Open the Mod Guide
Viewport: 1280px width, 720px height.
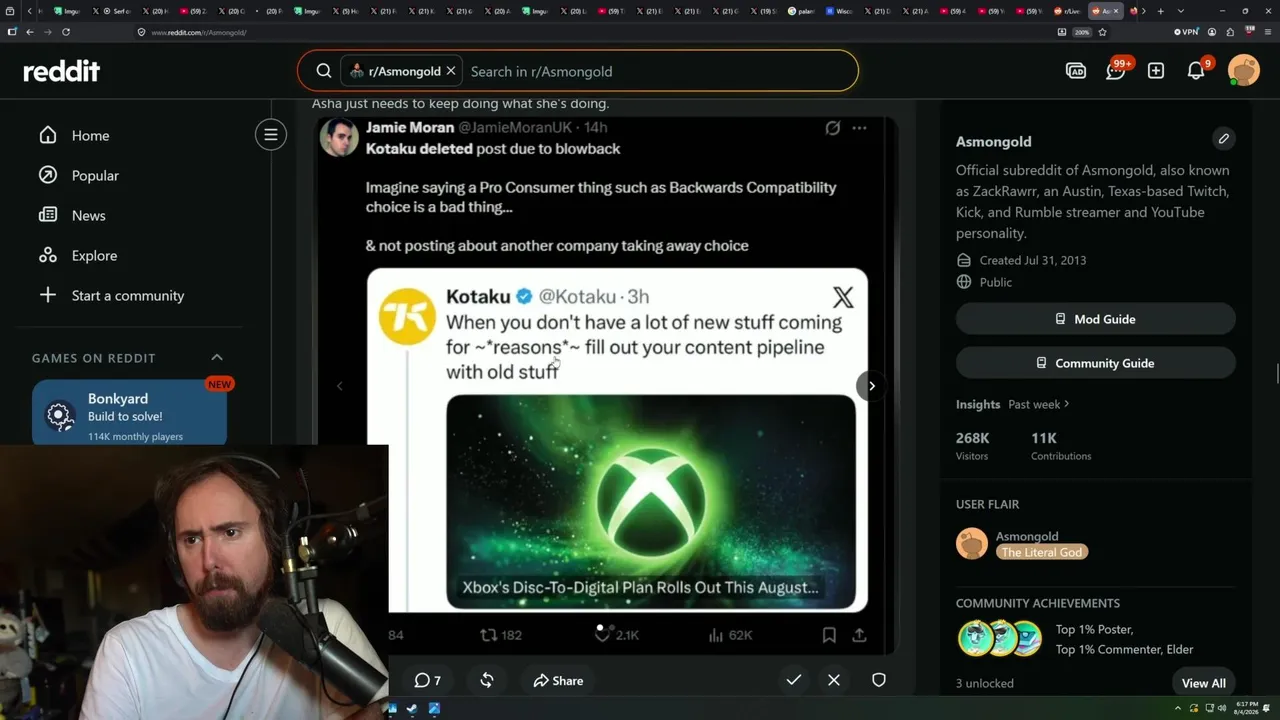pos(1096,319)
